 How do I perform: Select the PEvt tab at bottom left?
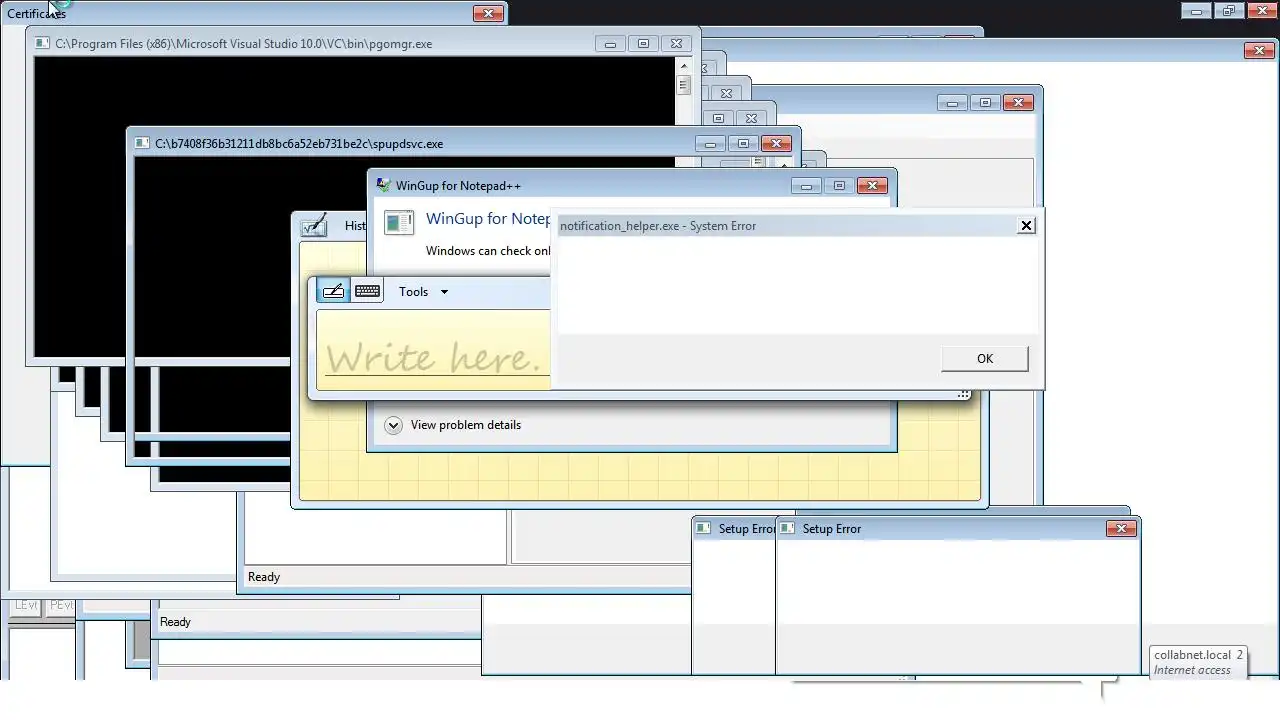60,606
